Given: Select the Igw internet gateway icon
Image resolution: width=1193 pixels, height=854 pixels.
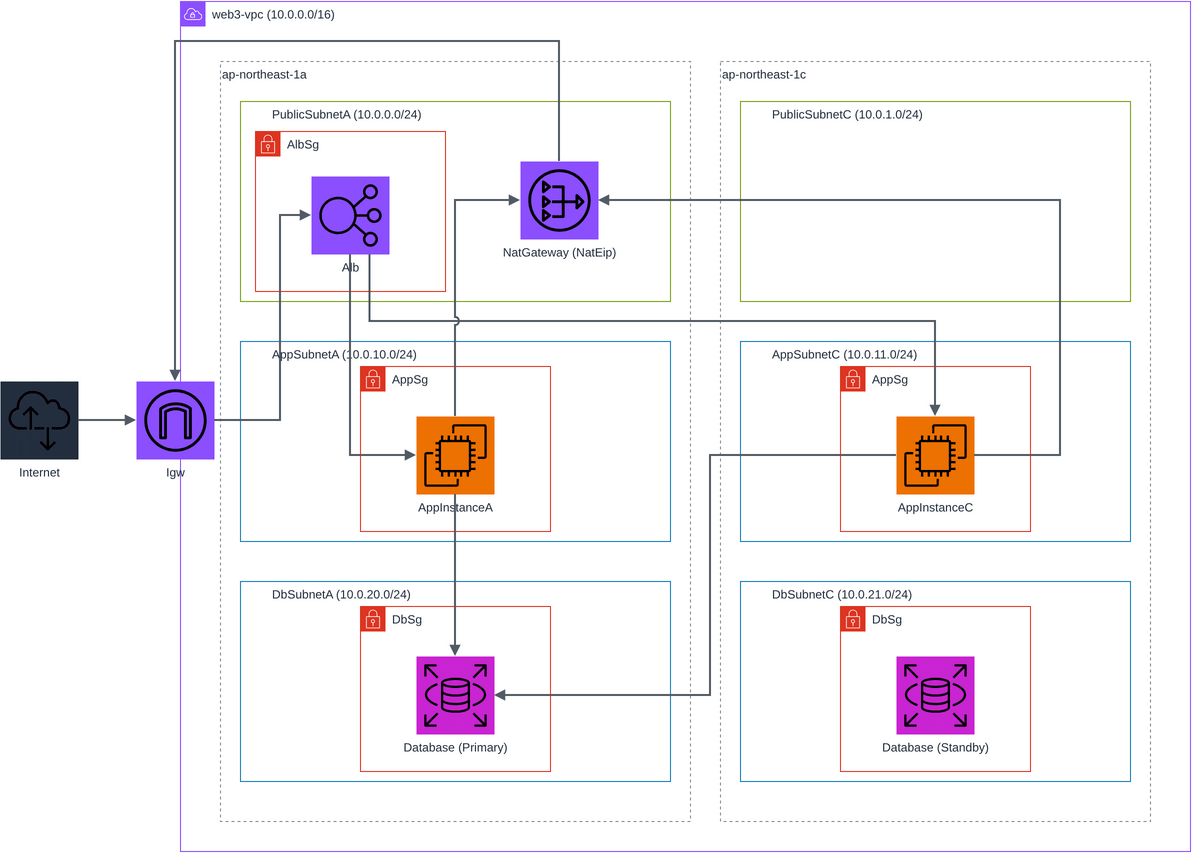Looking at the screenshot, I should (175, 420).
